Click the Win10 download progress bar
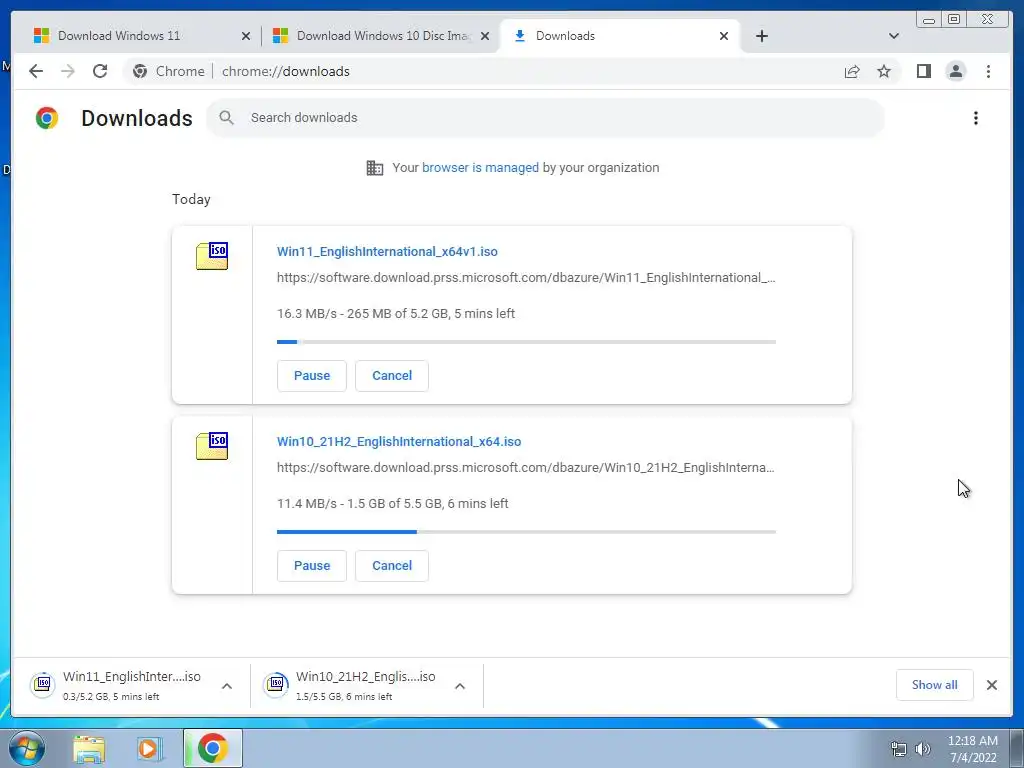 pyautogui.click(x=526, y=532)
